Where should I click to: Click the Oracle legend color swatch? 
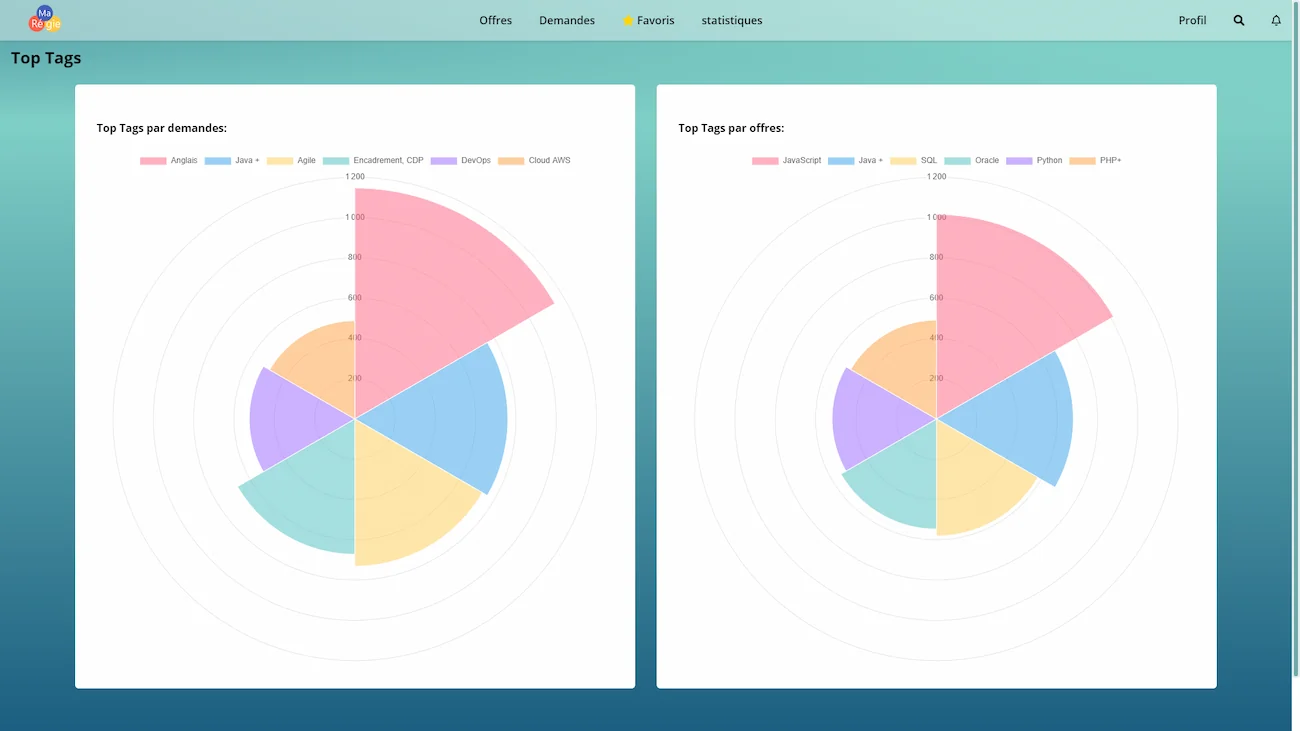point(957,160)
